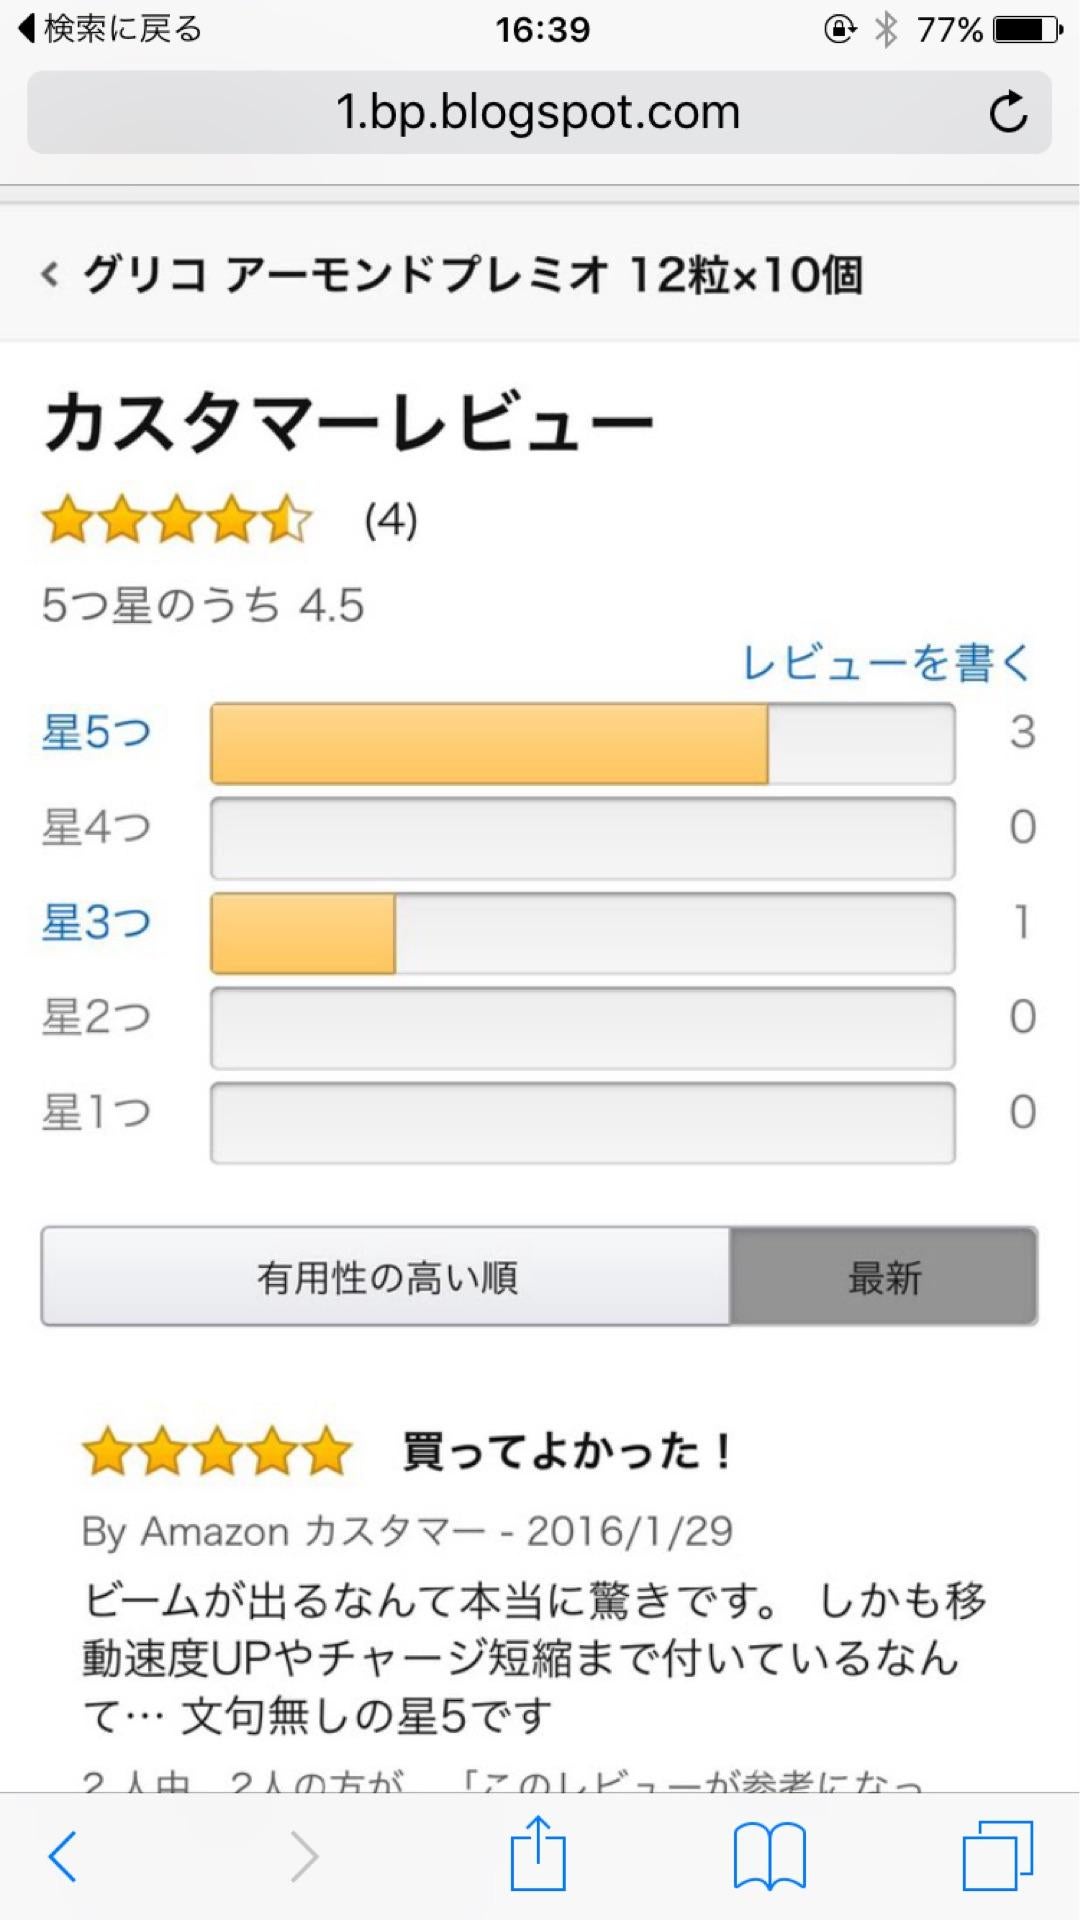Tap the URL bar showing 1.bp.blogspot.com
Viewport: 1080px width, 1920px height.
click(x=540, y=111)
